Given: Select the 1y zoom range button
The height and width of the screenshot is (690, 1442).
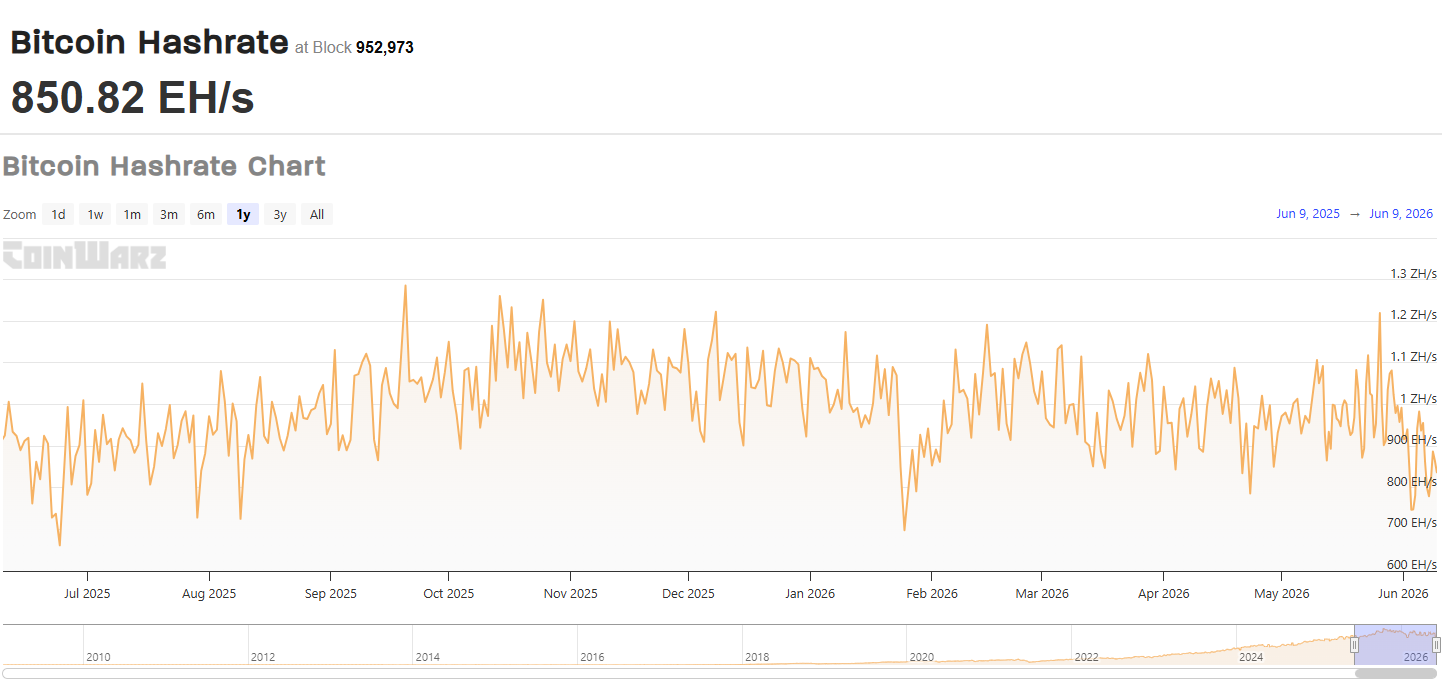Looking at the screenshot, I should 243,214.
